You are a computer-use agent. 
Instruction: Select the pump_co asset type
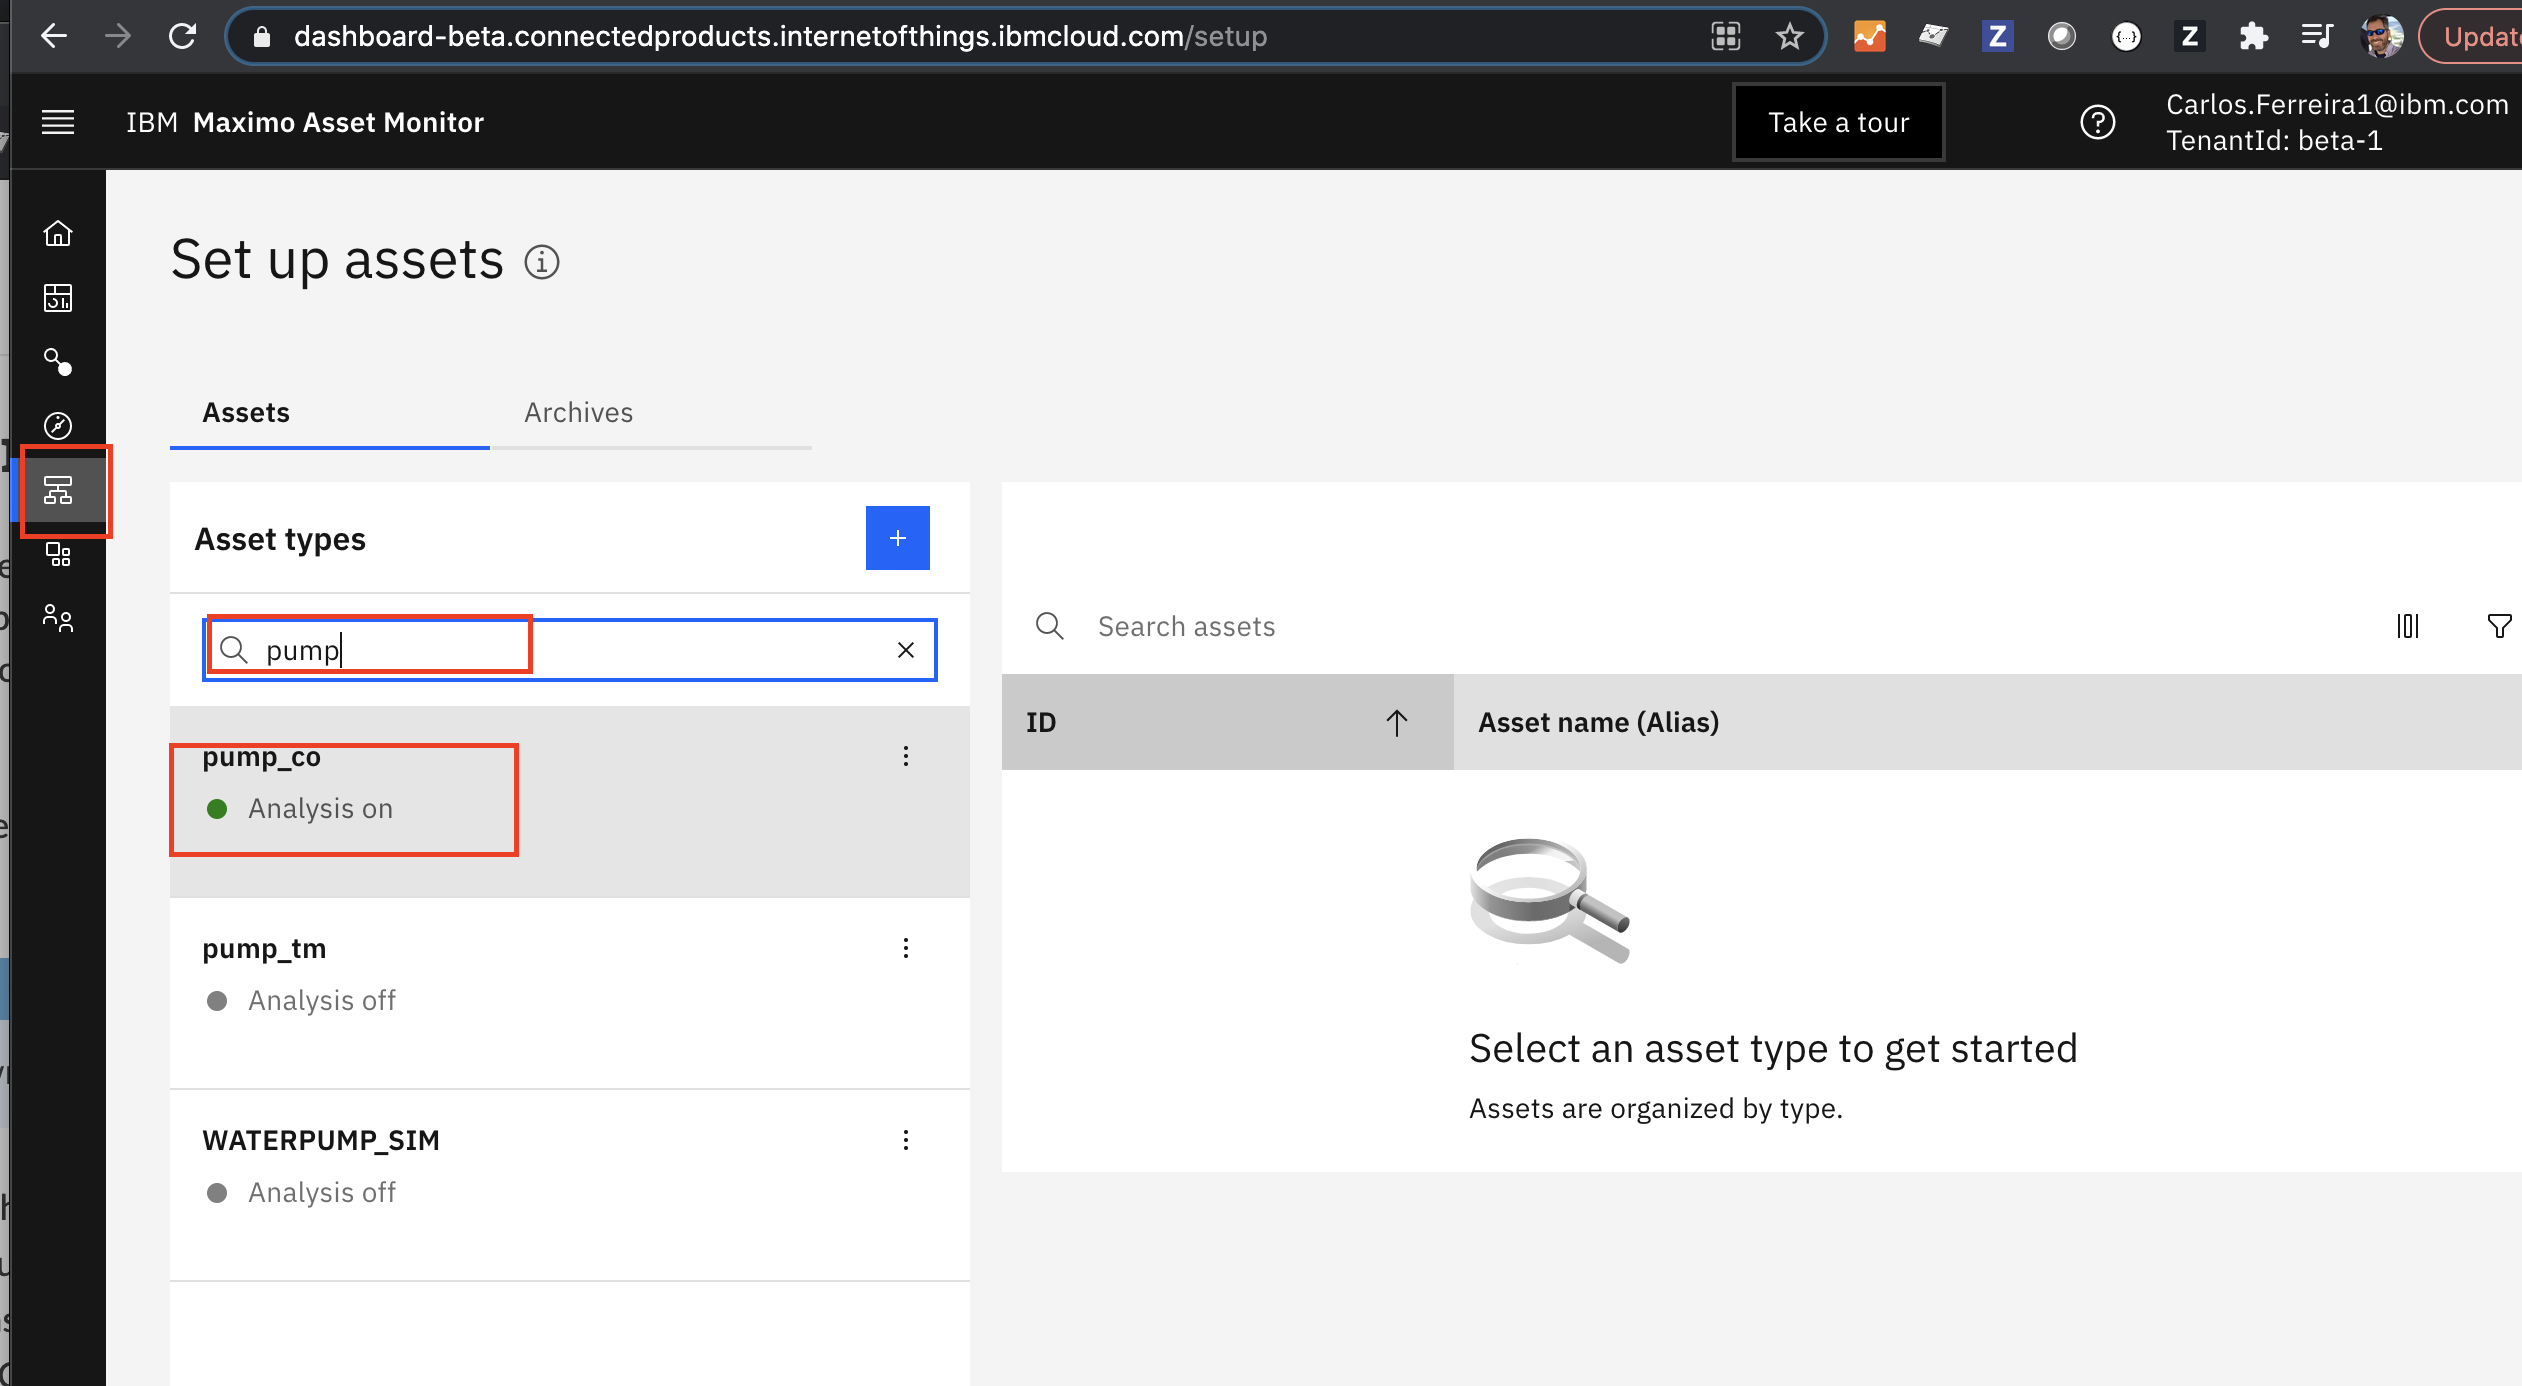click(570, 802)
